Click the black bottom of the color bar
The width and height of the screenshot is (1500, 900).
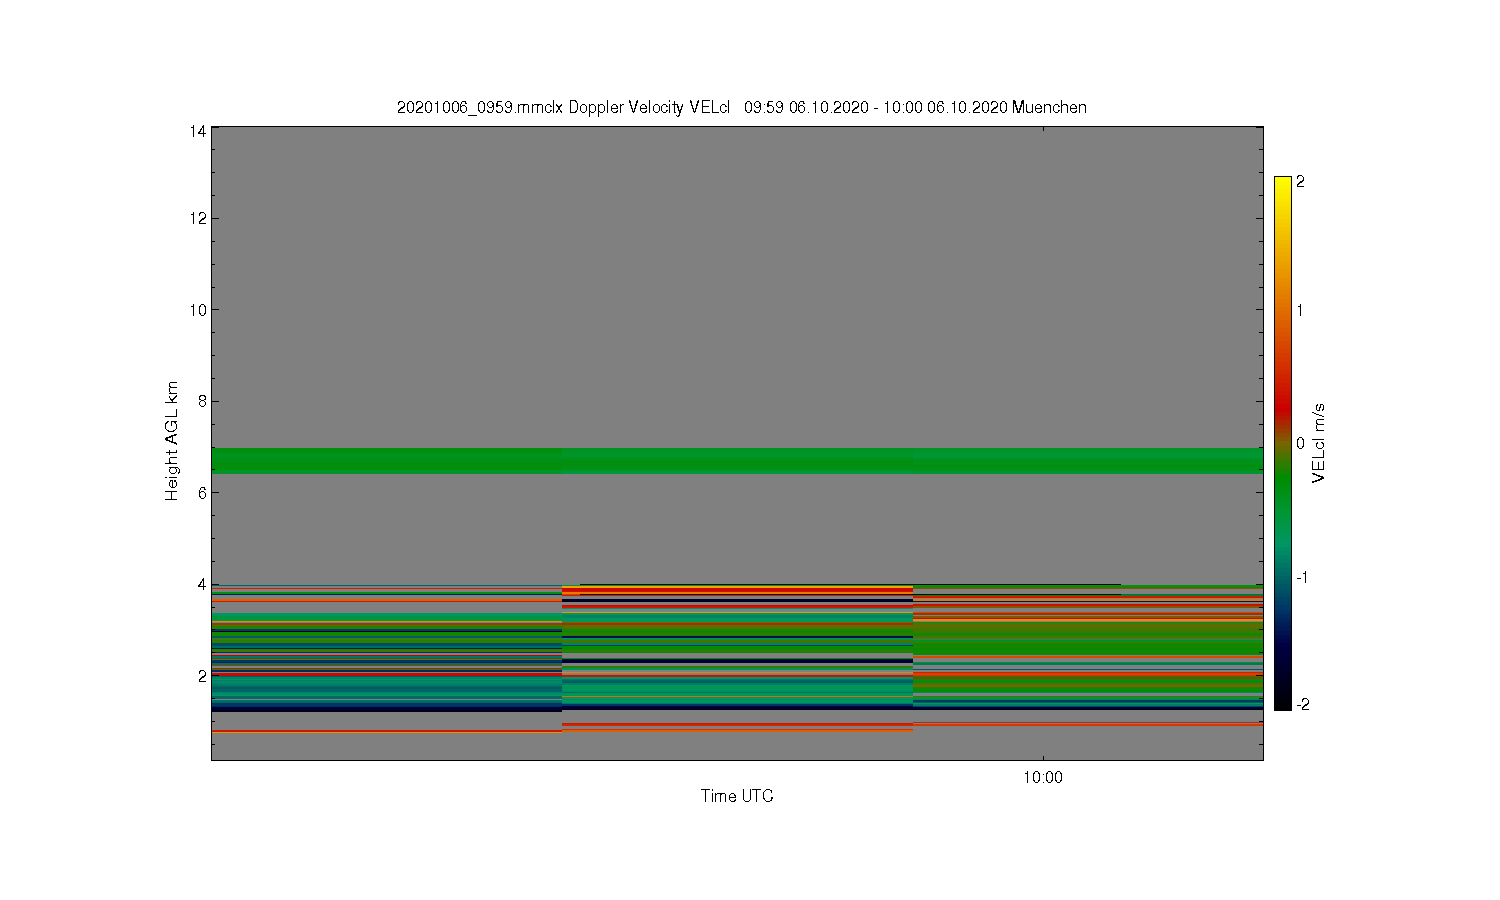1282,702
